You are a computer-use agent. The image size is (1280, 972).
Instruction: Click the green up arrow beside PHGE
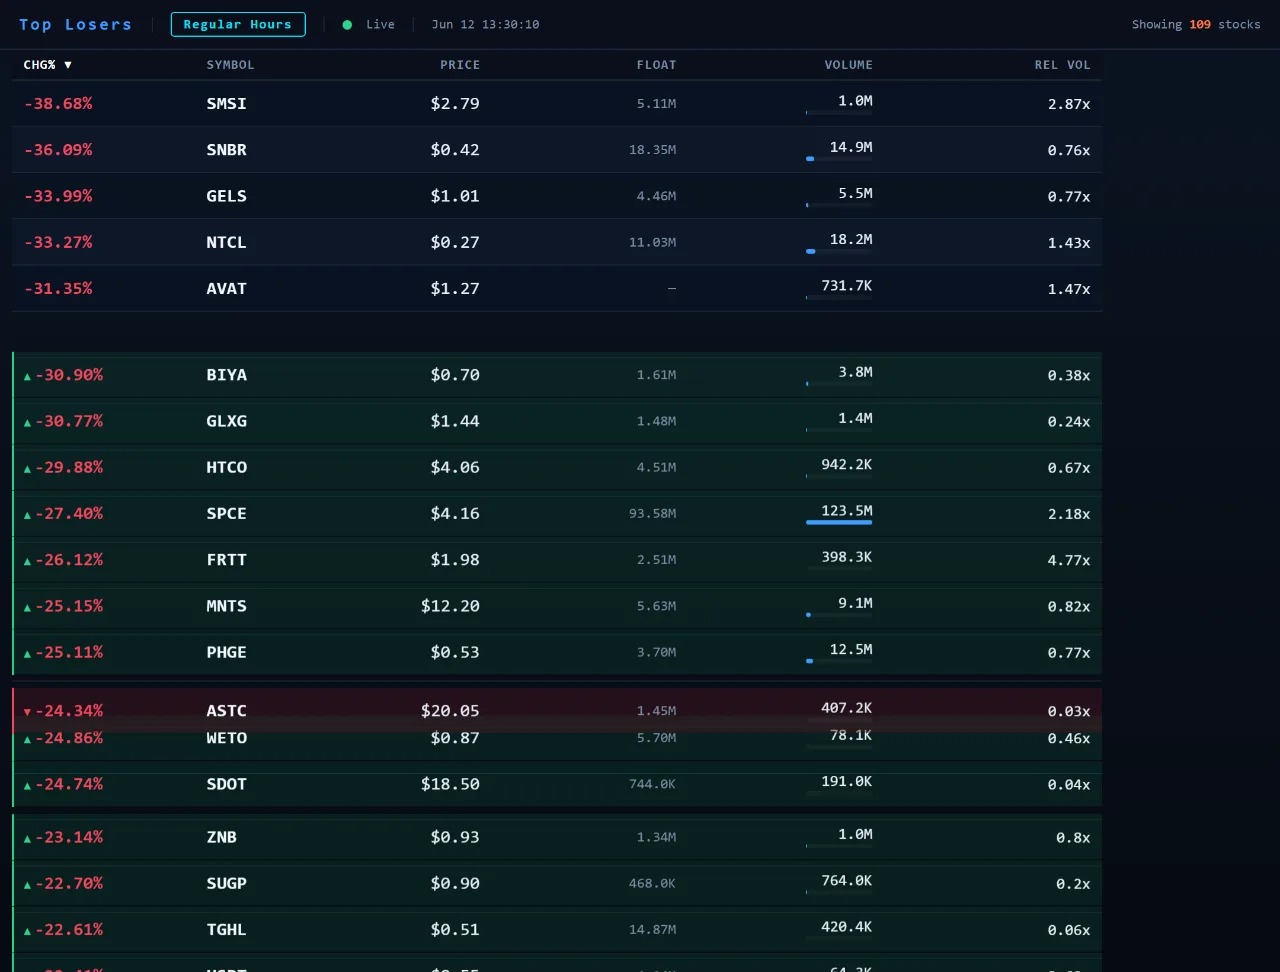(28, 653)
